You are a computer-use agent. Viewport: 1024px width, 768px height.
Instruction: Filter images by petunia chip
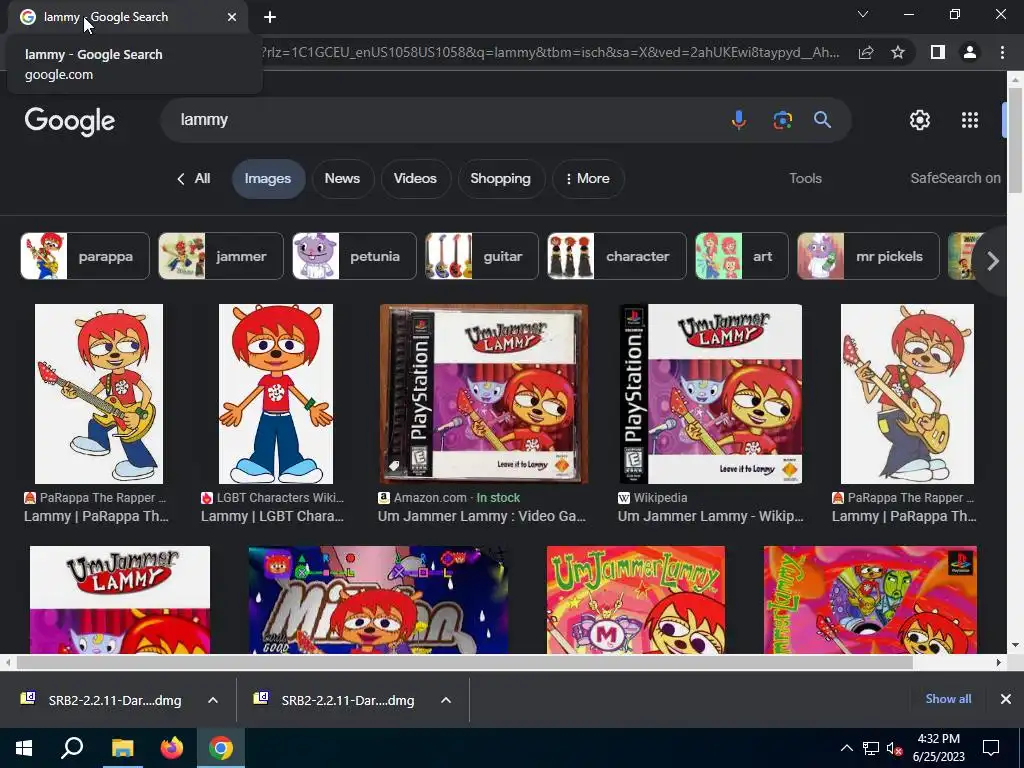[355, 256]
